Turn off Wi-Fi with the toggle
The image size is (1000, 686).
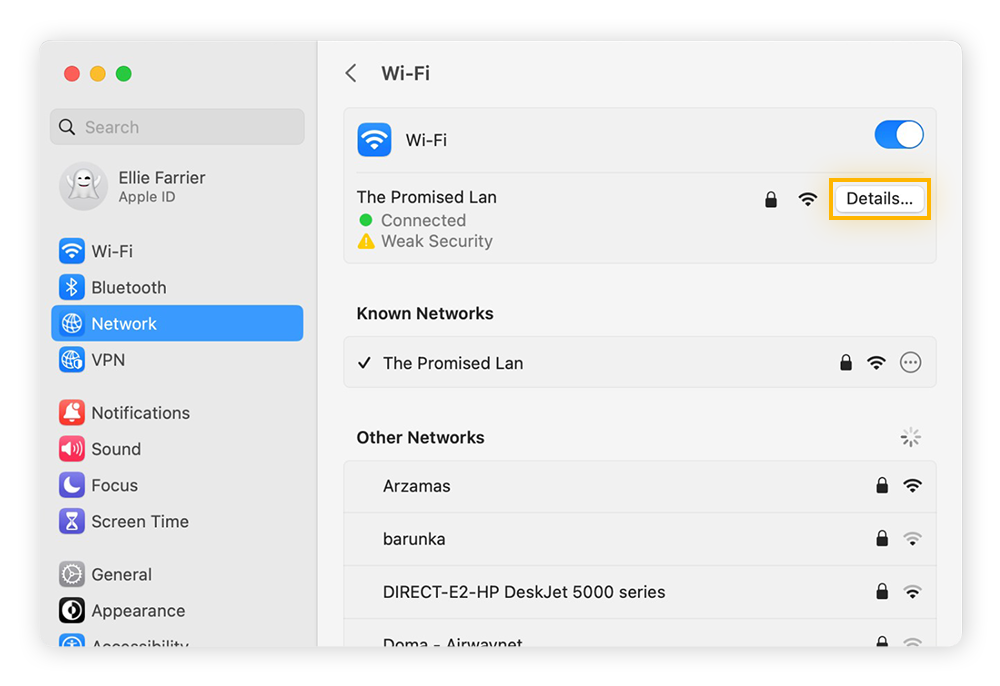point(898,134)
